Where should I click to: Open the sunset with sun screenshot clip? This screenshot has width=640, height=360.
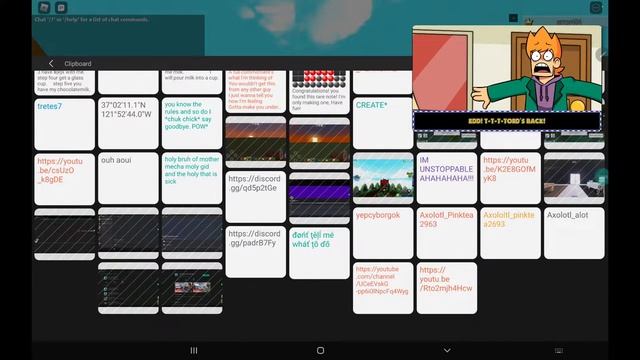pos(319,144)
